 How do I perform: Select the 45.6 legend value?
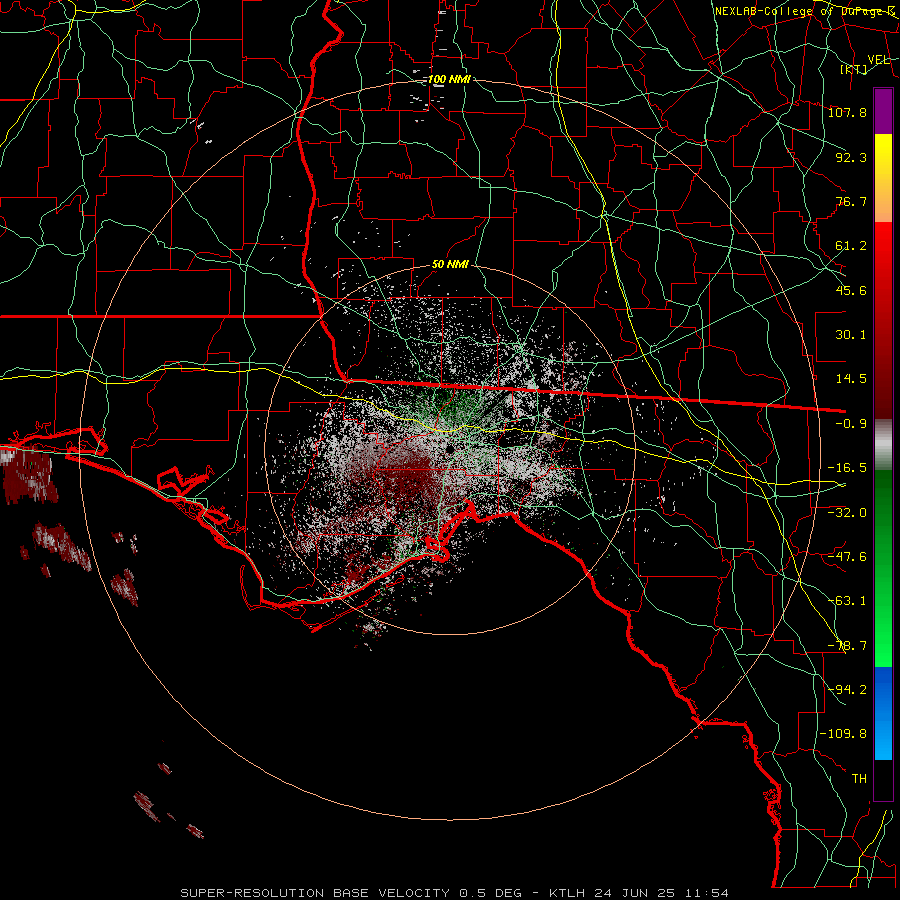click(x=851, y=290)
